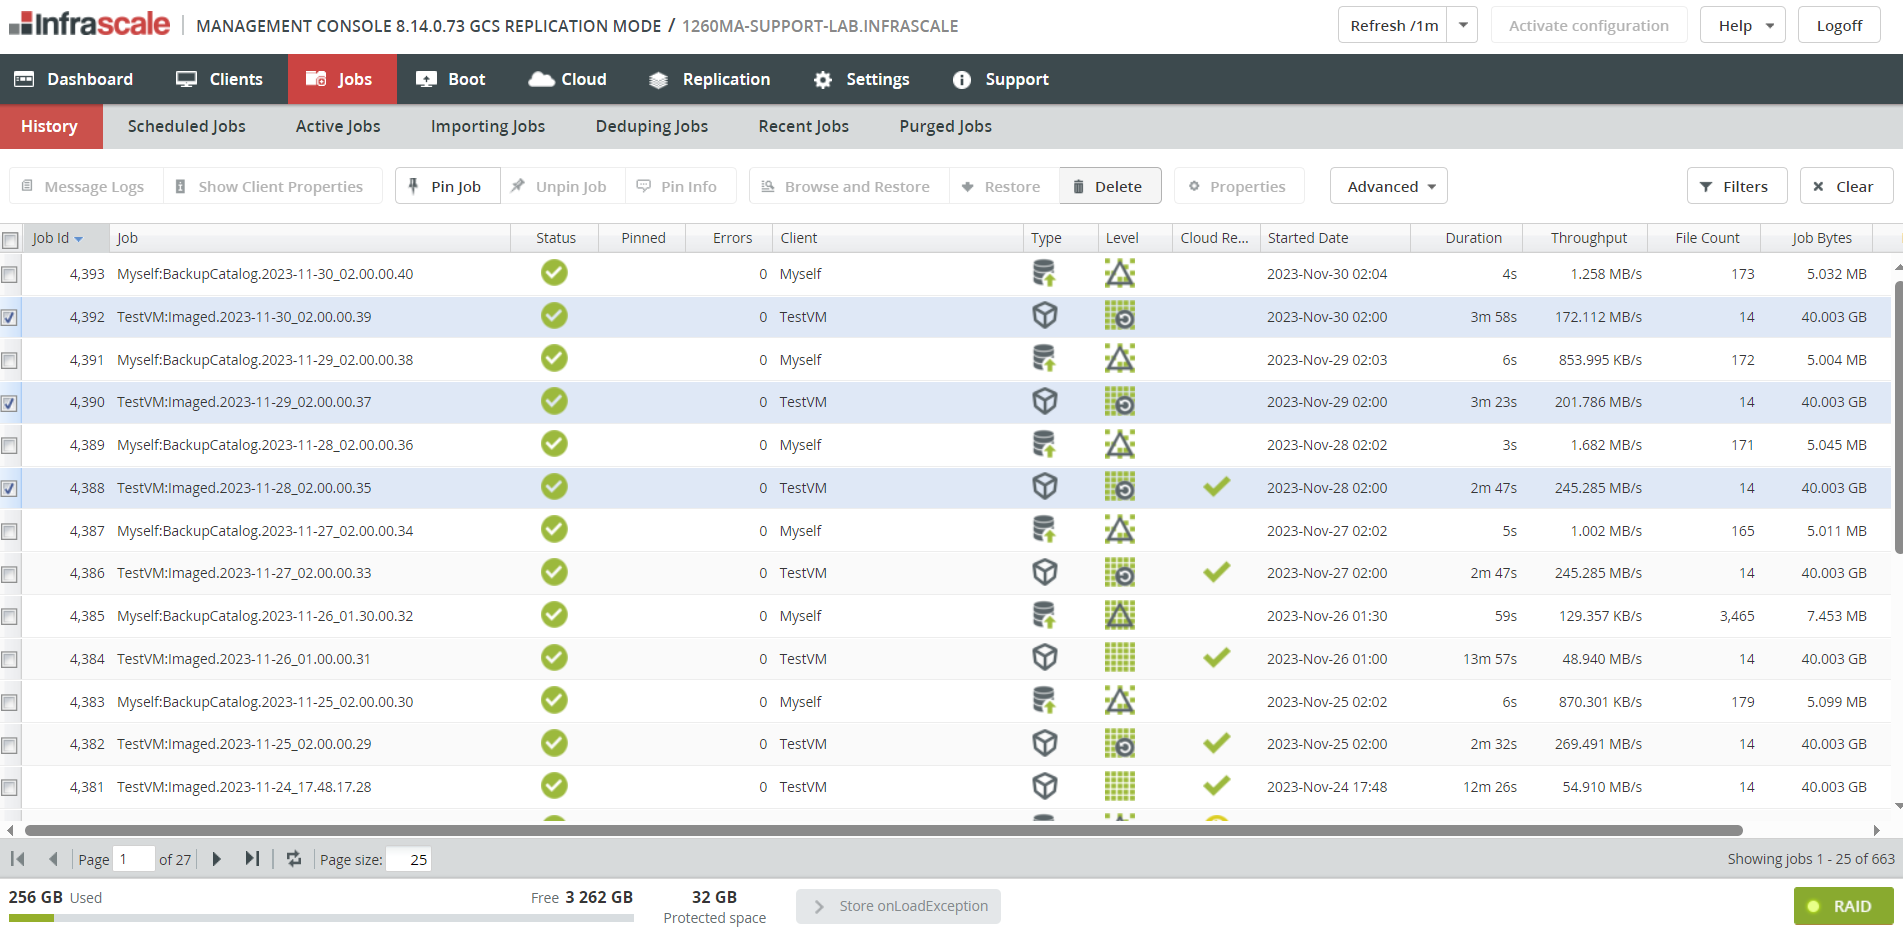Click the cloud replicated checkmark for job 4,388

click(x=1216, y=487)
